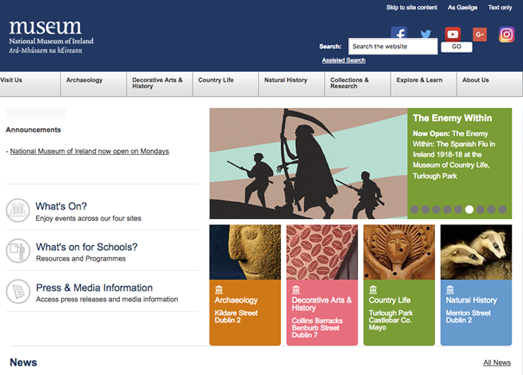Open the Visit Us menu
The width and height of the screenshot is (523, 375).
click(x=30, y=84)
